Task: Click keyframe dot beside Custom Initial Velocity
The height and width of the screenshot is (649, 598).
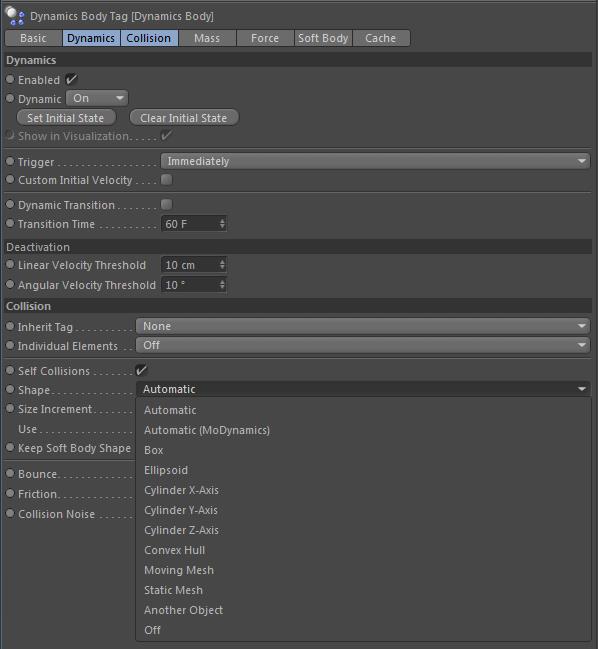Action: pos(10,179)
